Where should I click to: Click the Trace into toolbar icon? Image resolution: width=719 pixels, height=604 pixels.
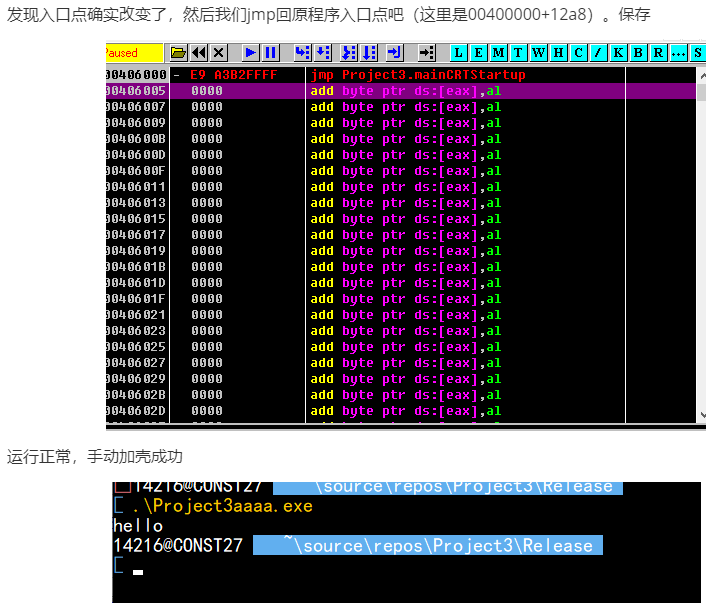349,53
